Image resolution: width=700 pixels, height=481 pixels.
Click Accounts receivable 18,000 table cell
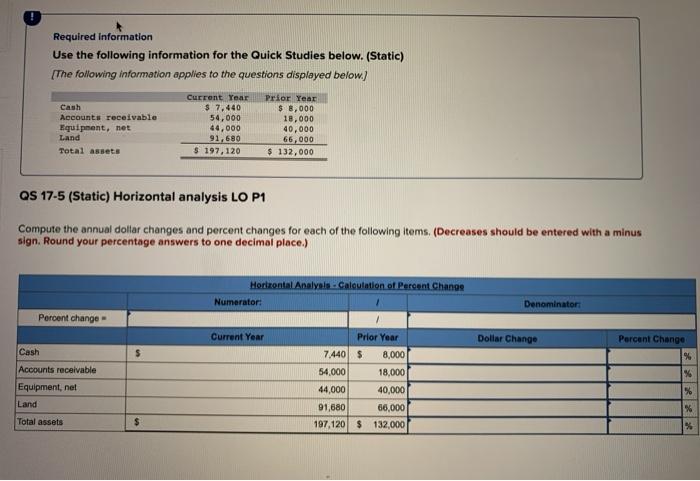point(378,372)
